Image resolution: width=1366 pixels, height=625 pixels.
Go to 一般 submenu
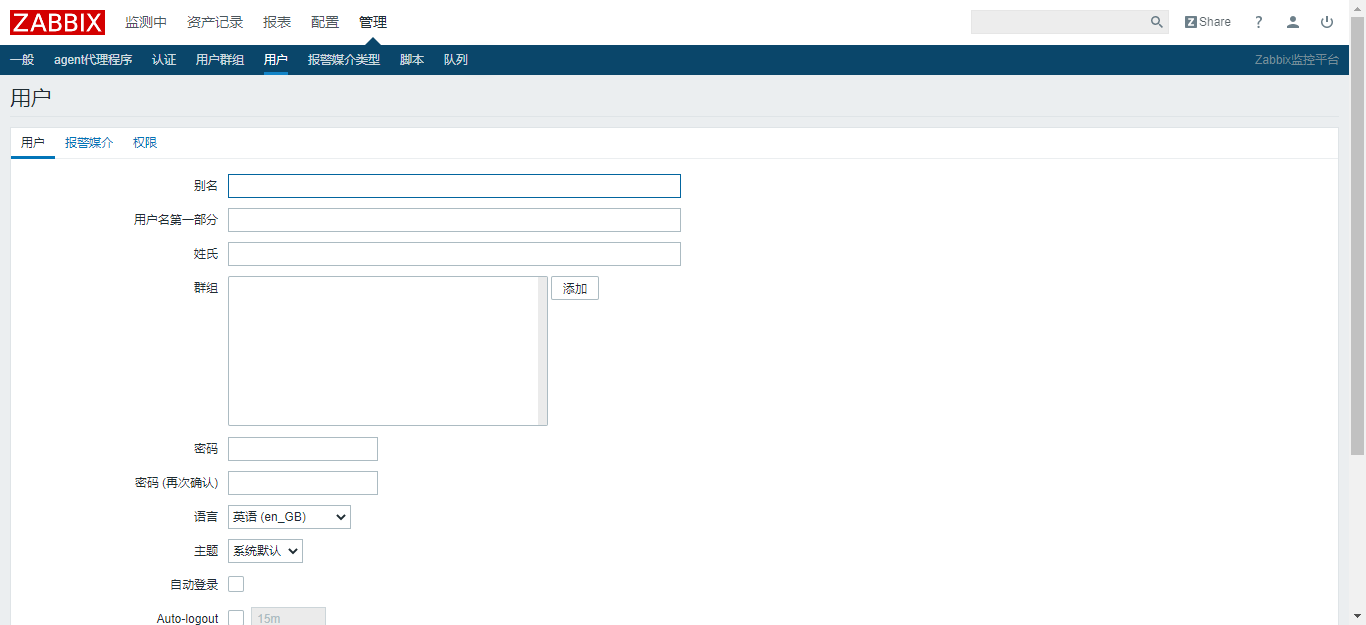22,60
